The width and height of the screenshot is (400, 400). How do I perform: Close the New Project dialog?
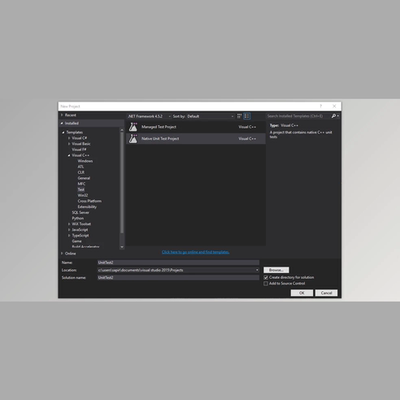click(334, 106)
